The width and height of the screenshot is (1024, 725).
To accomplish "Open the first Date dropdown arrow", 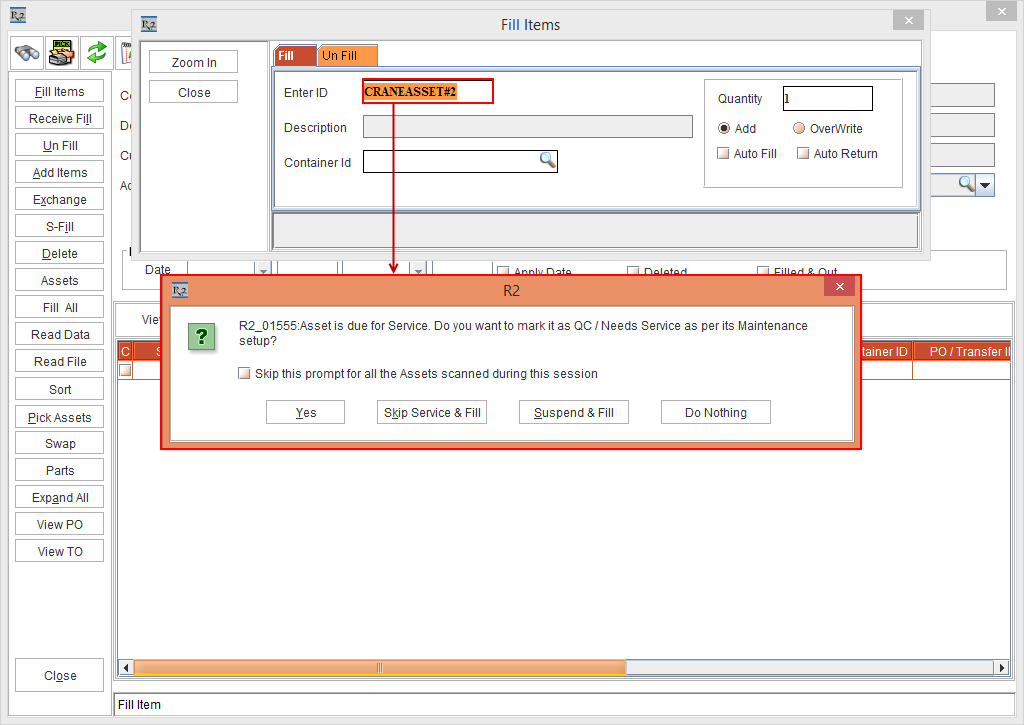I will coord(263,269).
